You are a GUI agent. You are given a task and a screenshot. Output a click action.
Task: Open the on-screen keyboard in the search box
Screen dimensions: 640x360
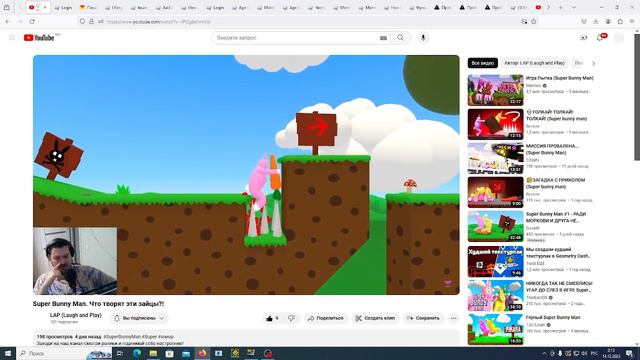(x=383, y=38)
